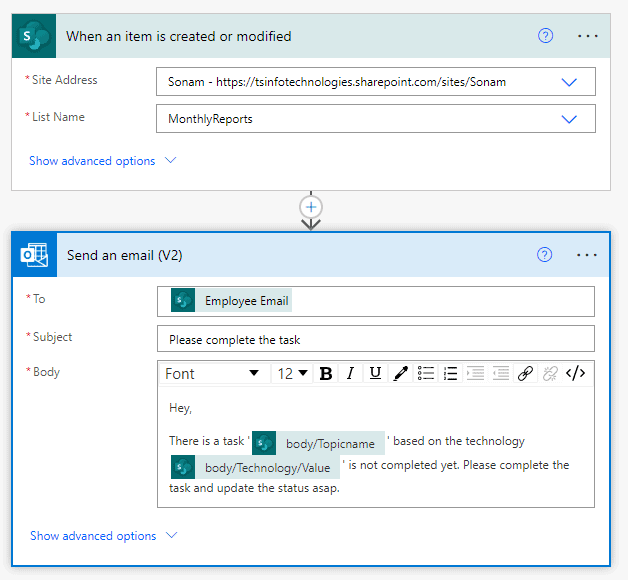Click empty area of the To field
Viewport: 628px width, 580px height.
point(441,301)
